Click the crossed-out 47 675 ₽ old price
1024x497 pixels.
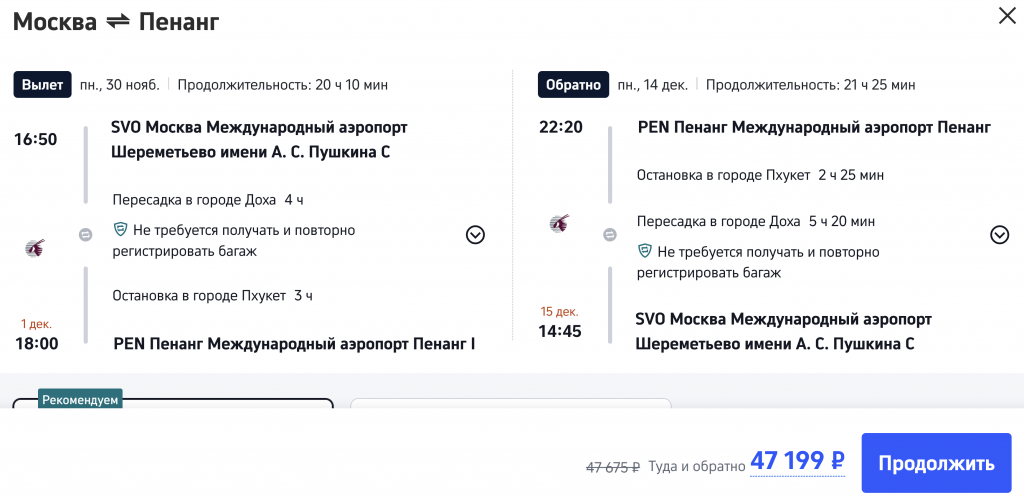(x=612, y=466)
